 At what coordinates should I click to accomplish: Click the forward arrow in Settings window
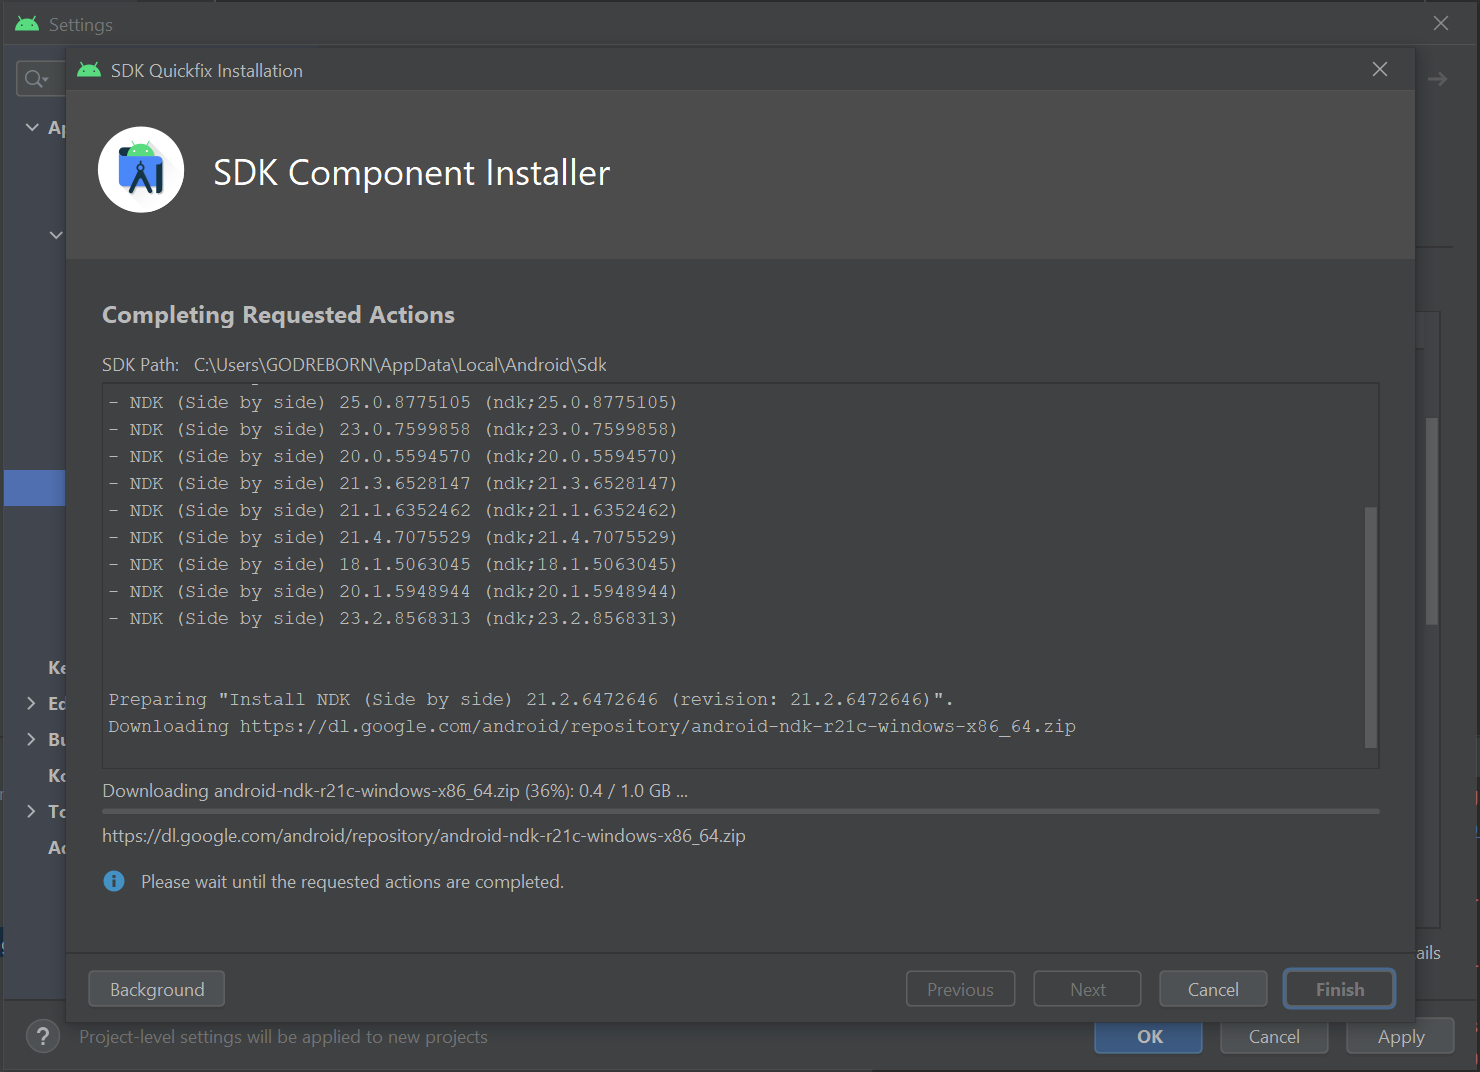coord(1437,79)
